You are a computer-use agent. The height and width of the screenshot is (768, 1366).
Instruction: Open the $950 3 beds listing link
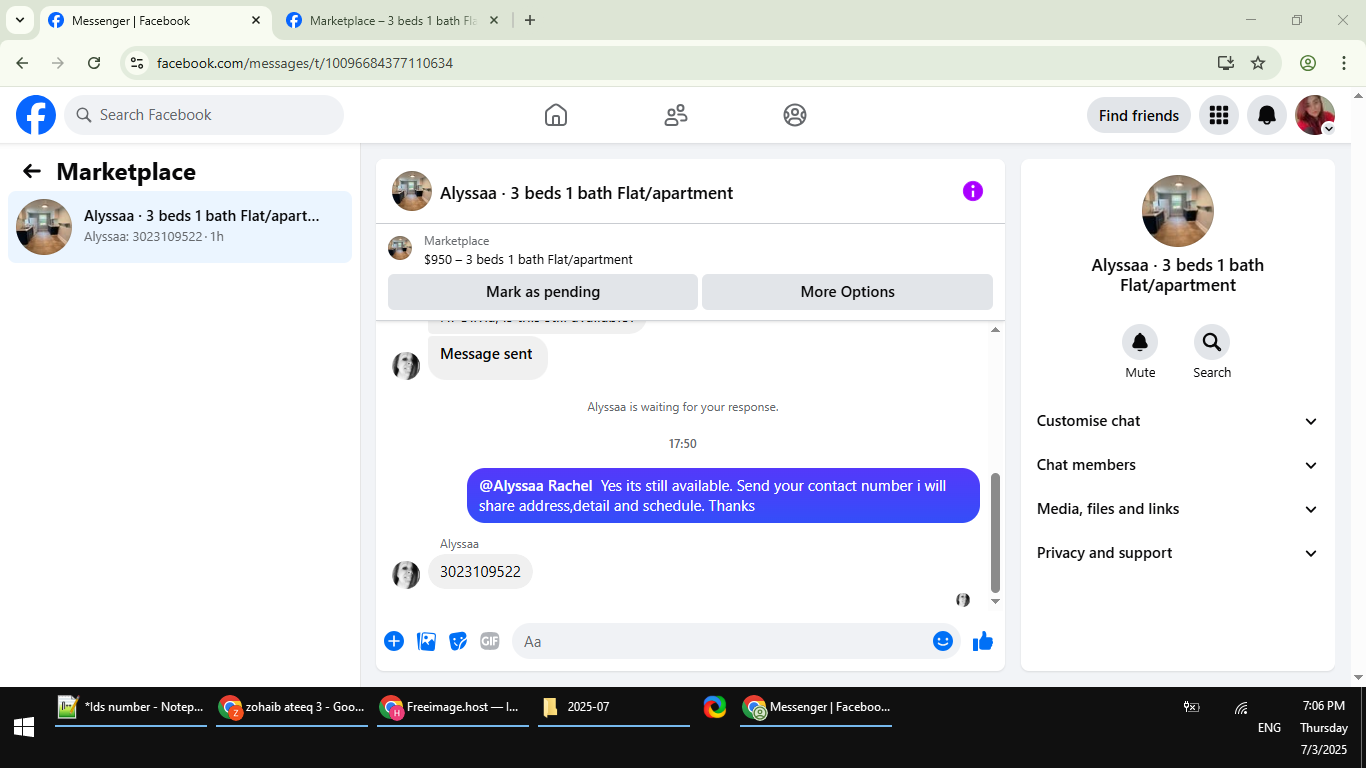pos(528,259)
